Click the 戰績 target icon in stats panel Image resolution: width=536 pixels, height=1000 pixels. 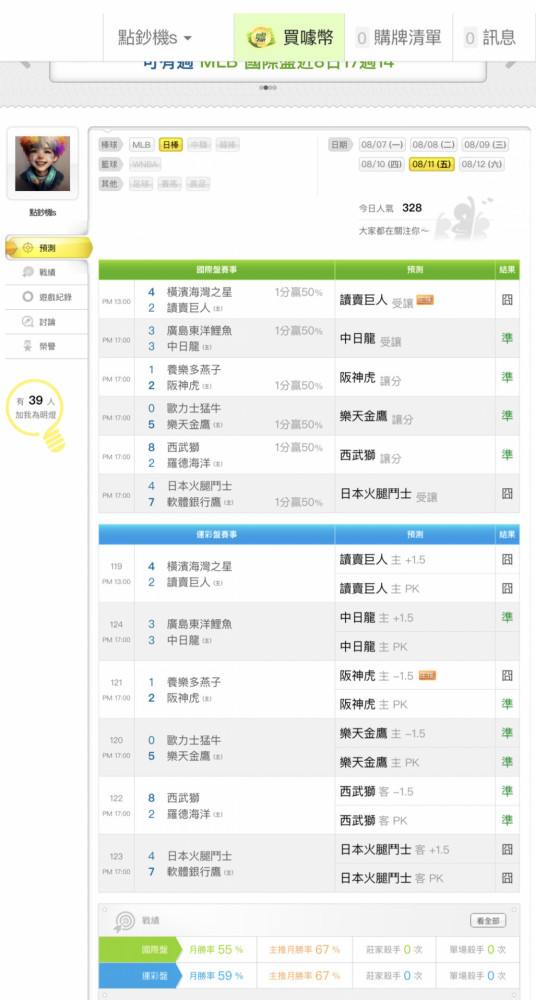click(x=124, y=921)
